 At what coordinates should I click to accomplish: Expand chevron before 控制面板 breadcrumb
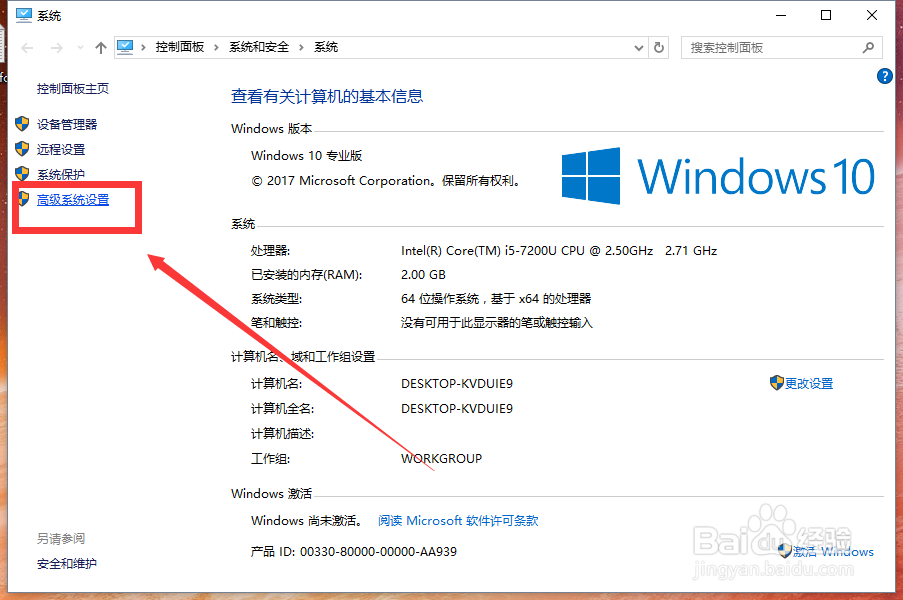[x=143, y=48]
